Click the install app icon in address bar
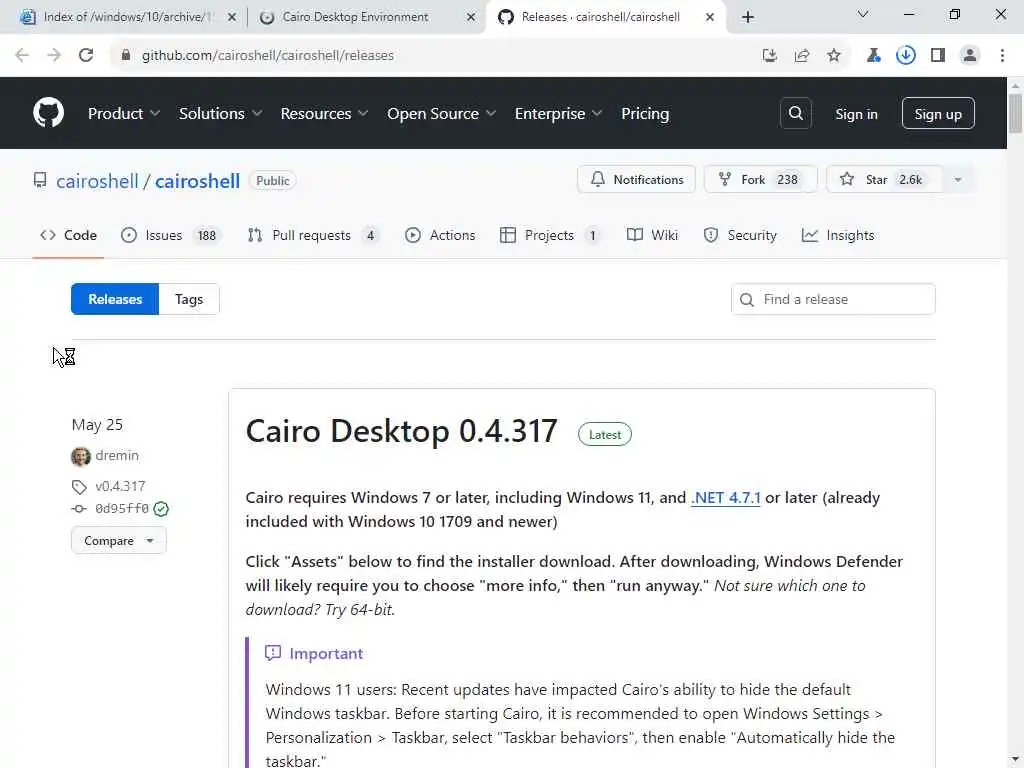This screenshot has height=768, width=1024. tap(770, 56)
